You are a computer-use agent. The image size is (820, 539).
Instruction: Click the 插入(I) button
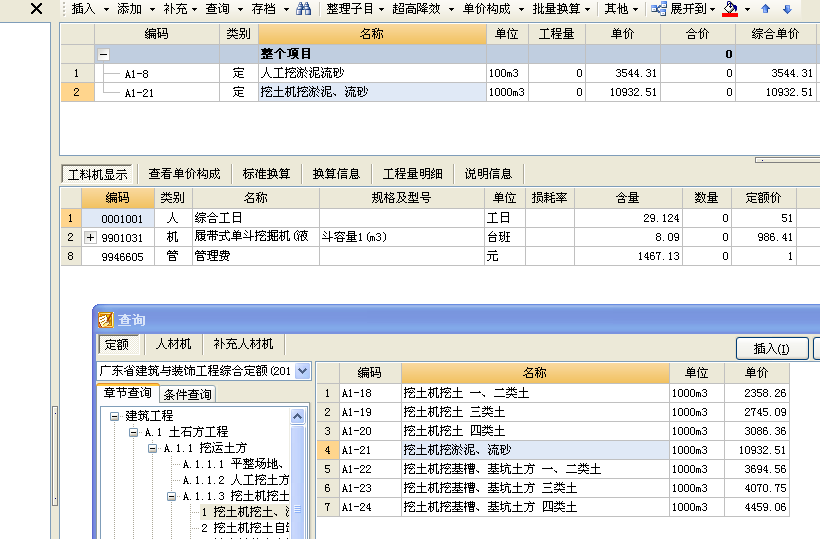[772, 349]
